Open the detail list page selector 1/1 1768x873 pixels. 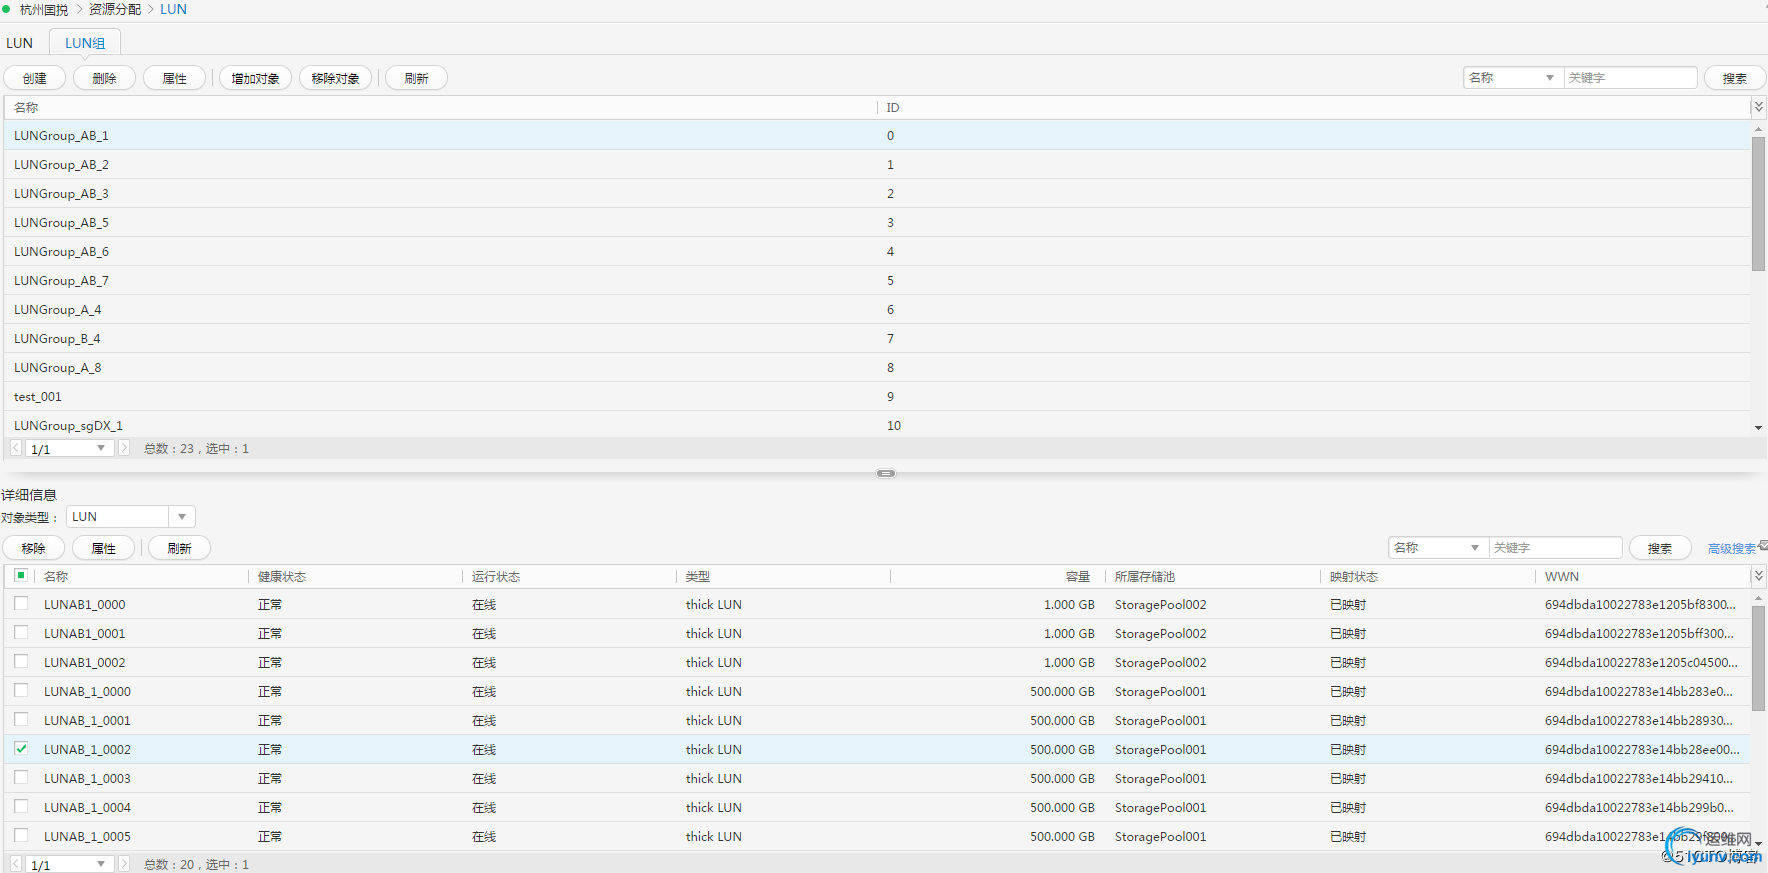(x=69, y=864)
